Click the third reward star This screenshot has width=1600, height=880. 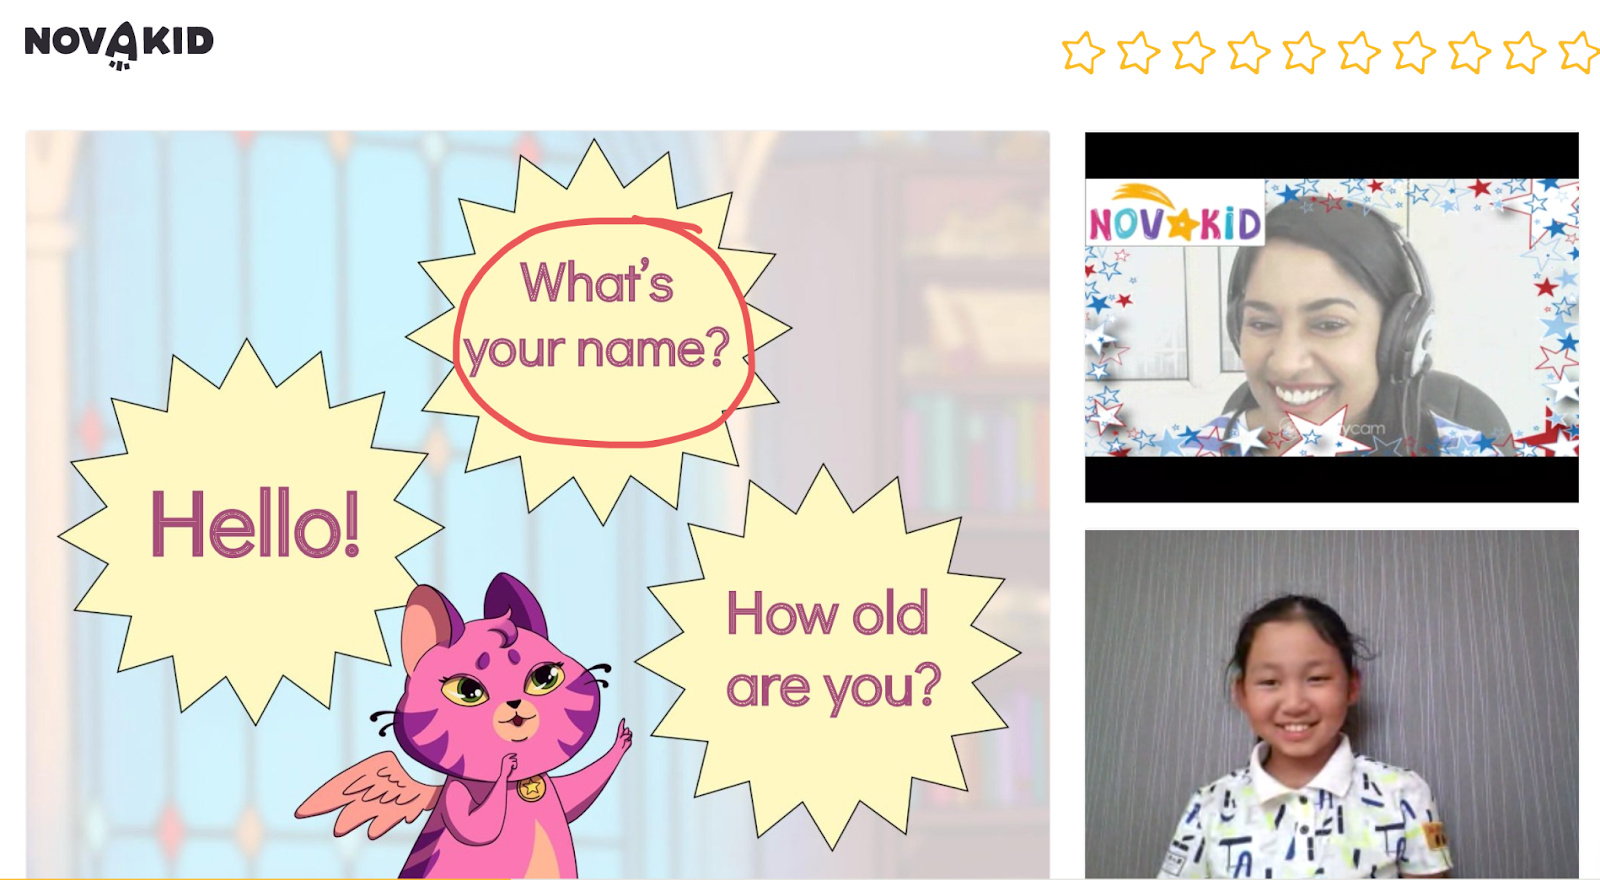click(1193, 52)
